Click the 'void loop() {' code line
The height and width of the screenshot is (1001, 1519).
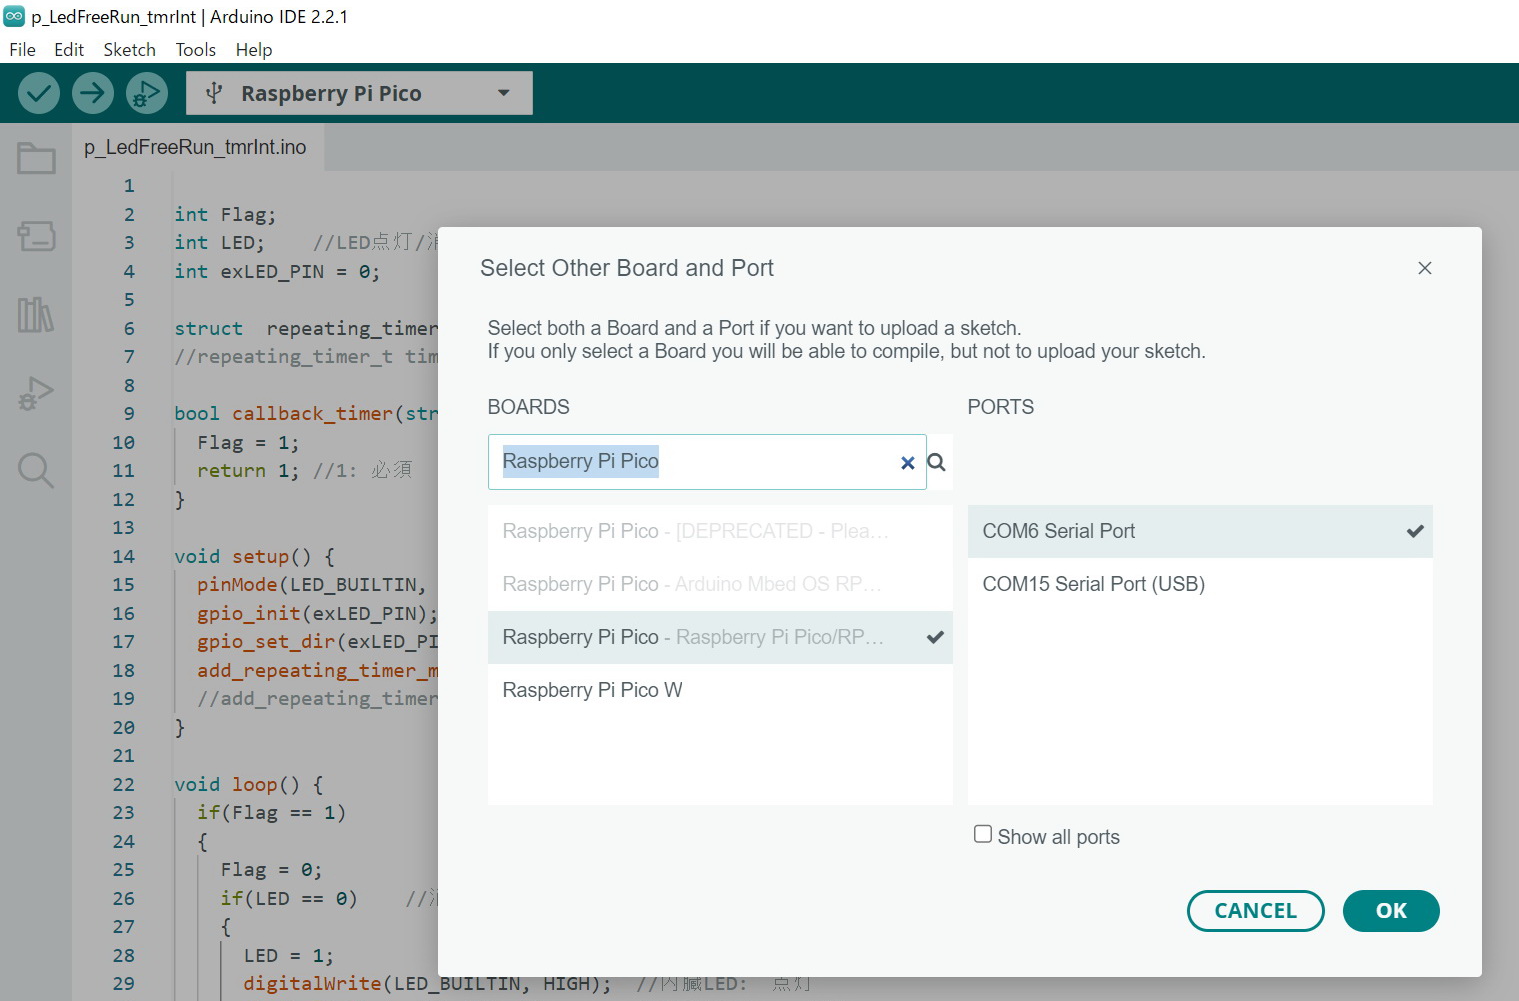pos(249,785)
